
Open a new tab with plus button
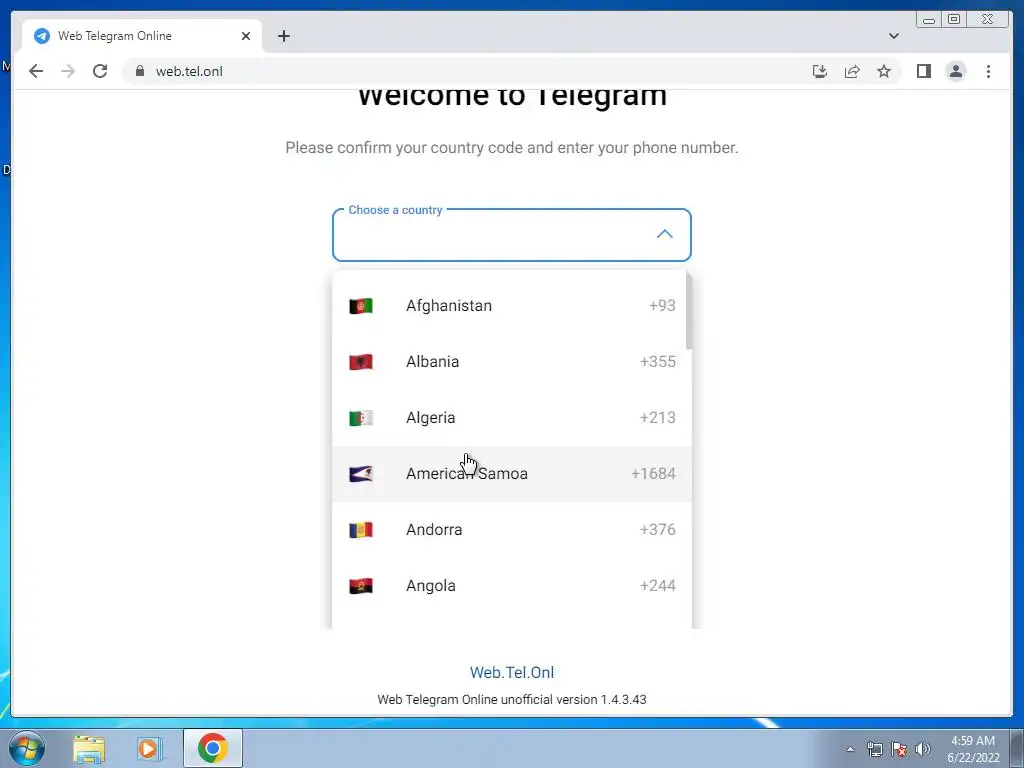tap(283, 36)
